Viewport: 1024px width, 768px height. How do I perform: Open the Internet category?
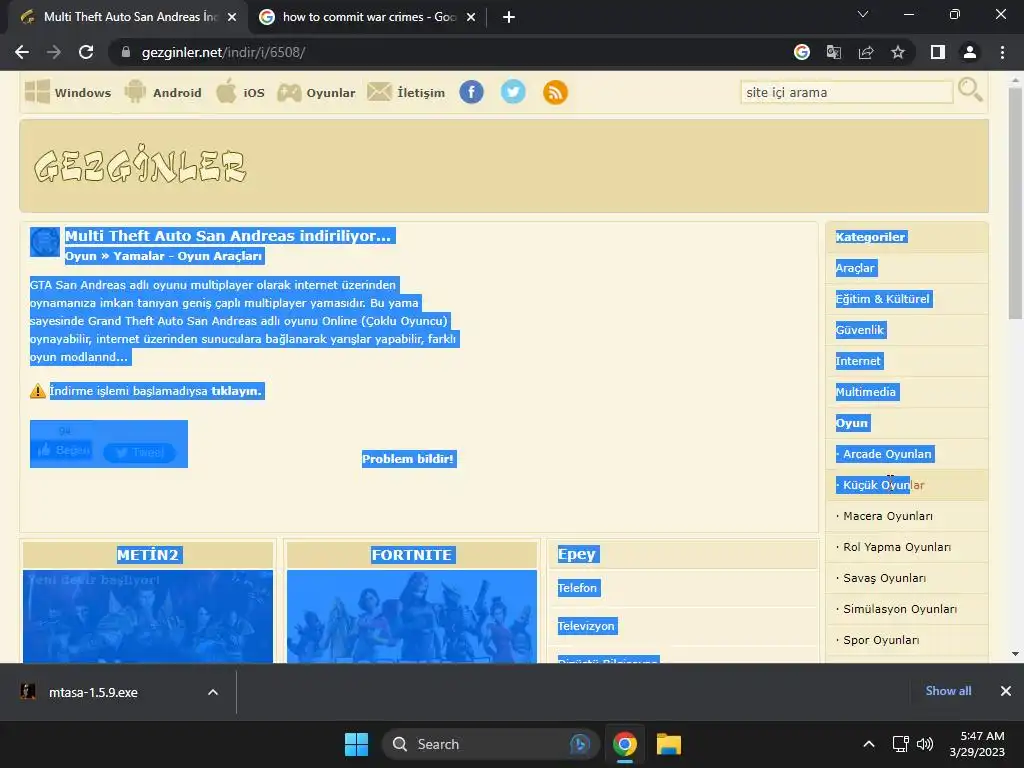pyautogui.click(x=858, y=361)
